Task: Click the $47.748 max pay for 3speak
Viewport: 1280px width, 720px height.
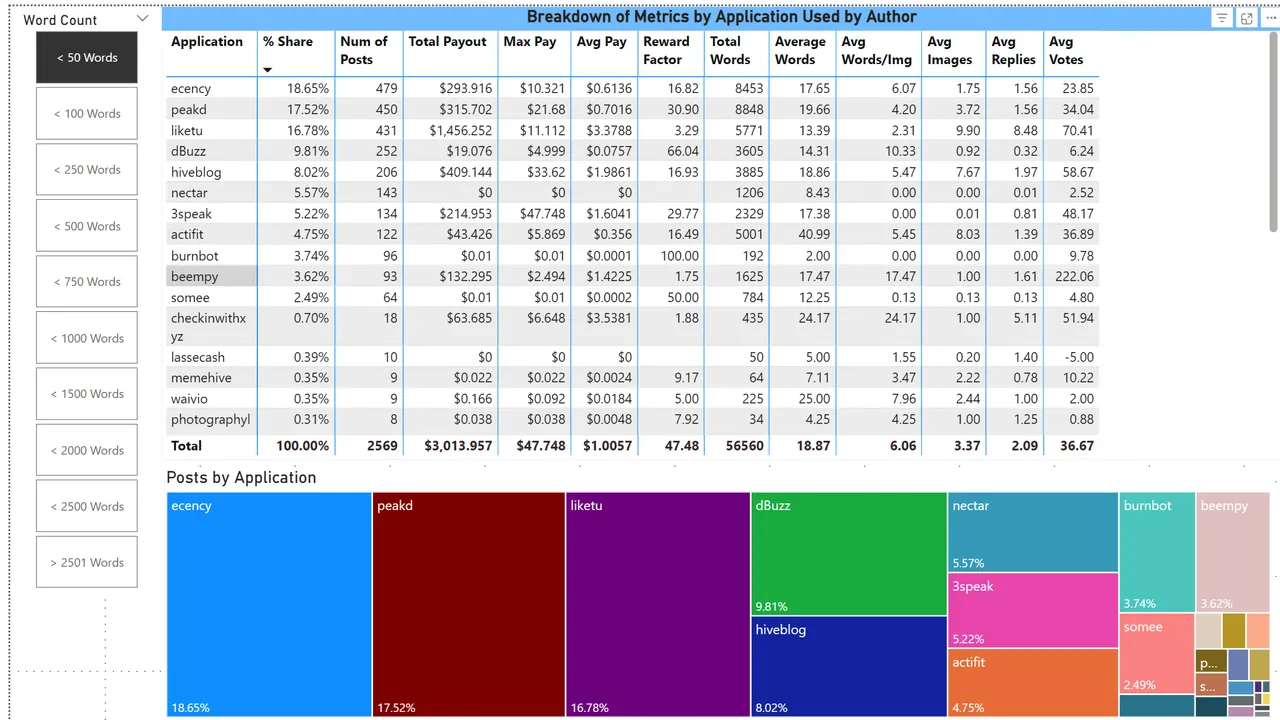Action: click(x=543, y=214)
